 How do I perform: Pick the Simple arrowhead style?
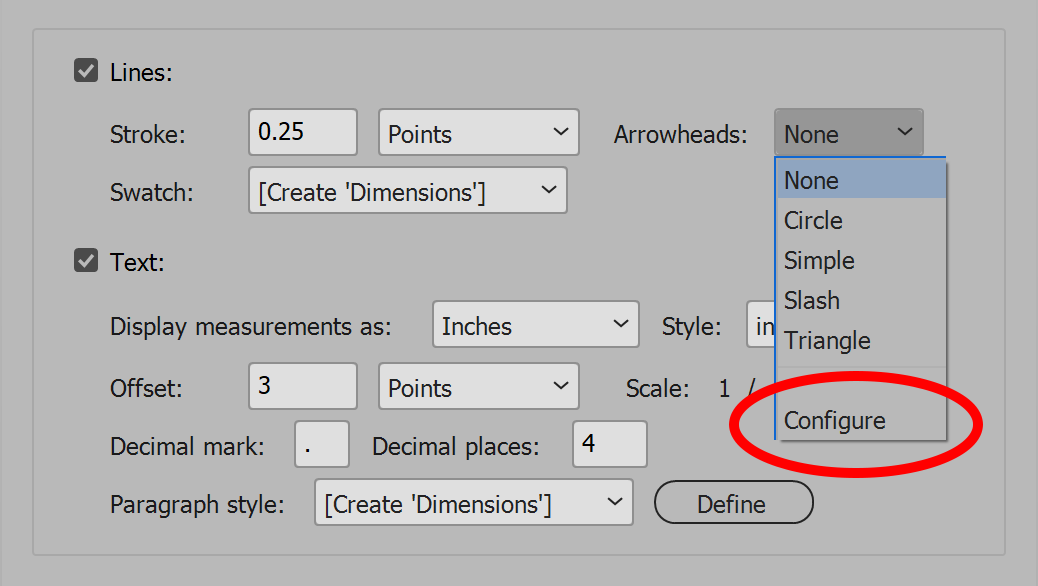coord(860,261)
